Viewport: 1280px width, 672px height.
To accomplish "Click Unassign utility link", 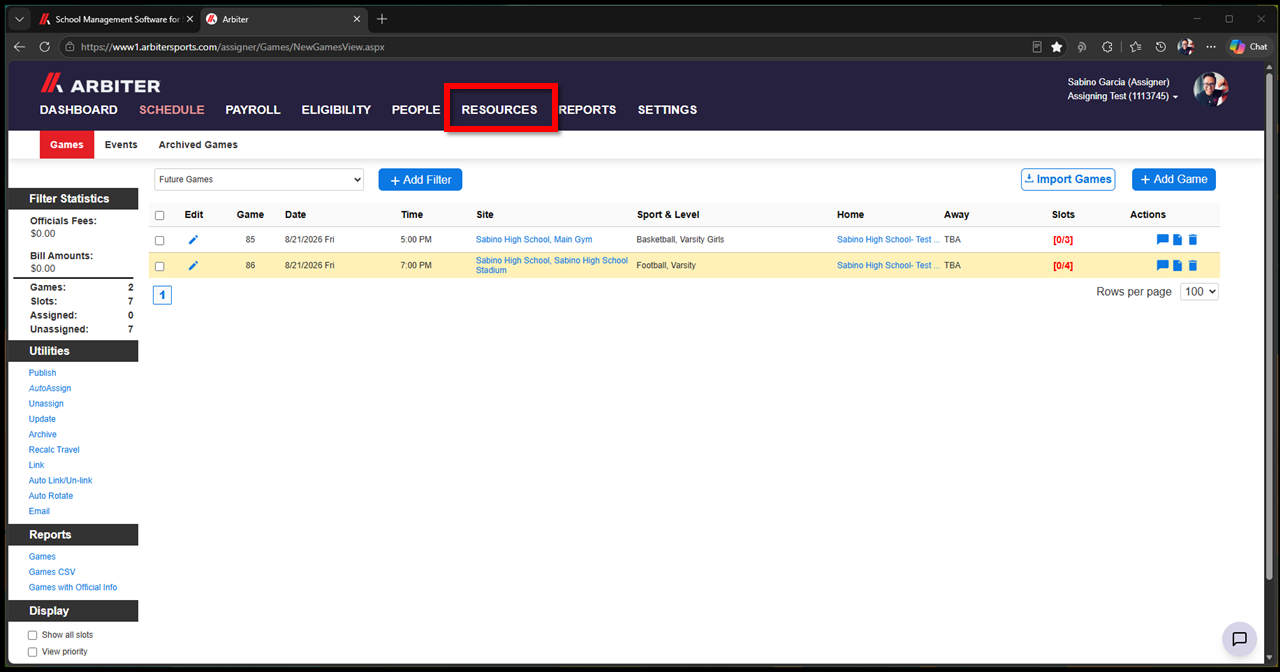I will click(x=46, y=404).
